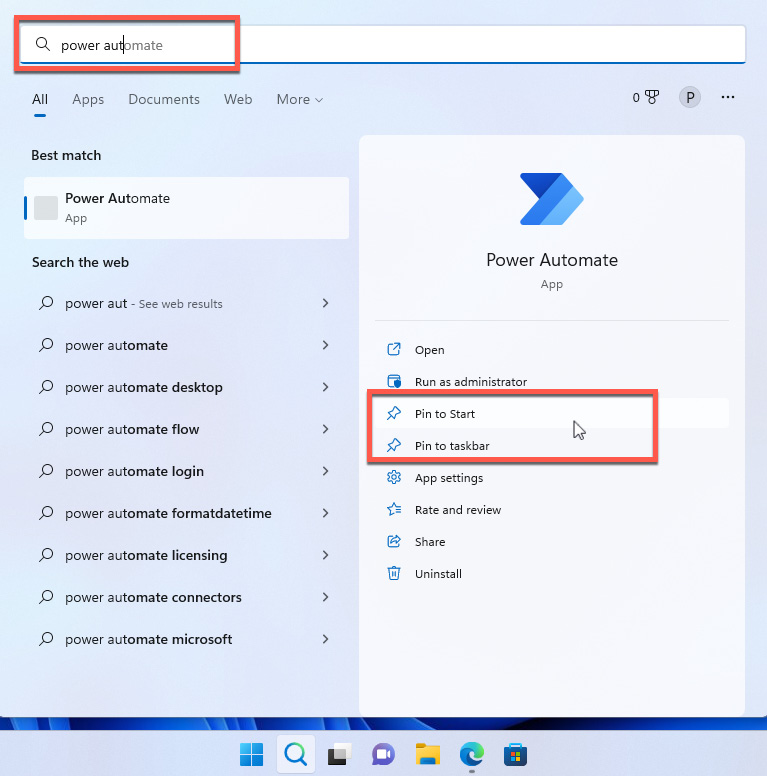
Task: Click the P account avatar
Action: point(689,97)
